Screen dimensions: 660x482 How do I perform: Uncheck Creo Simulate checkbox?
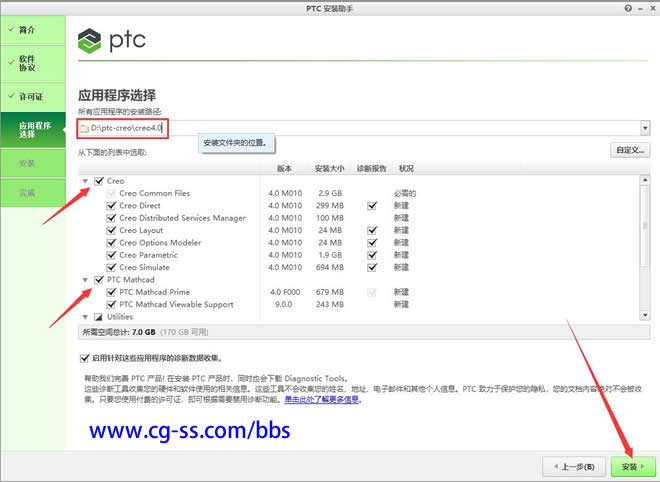coord(111,267)
